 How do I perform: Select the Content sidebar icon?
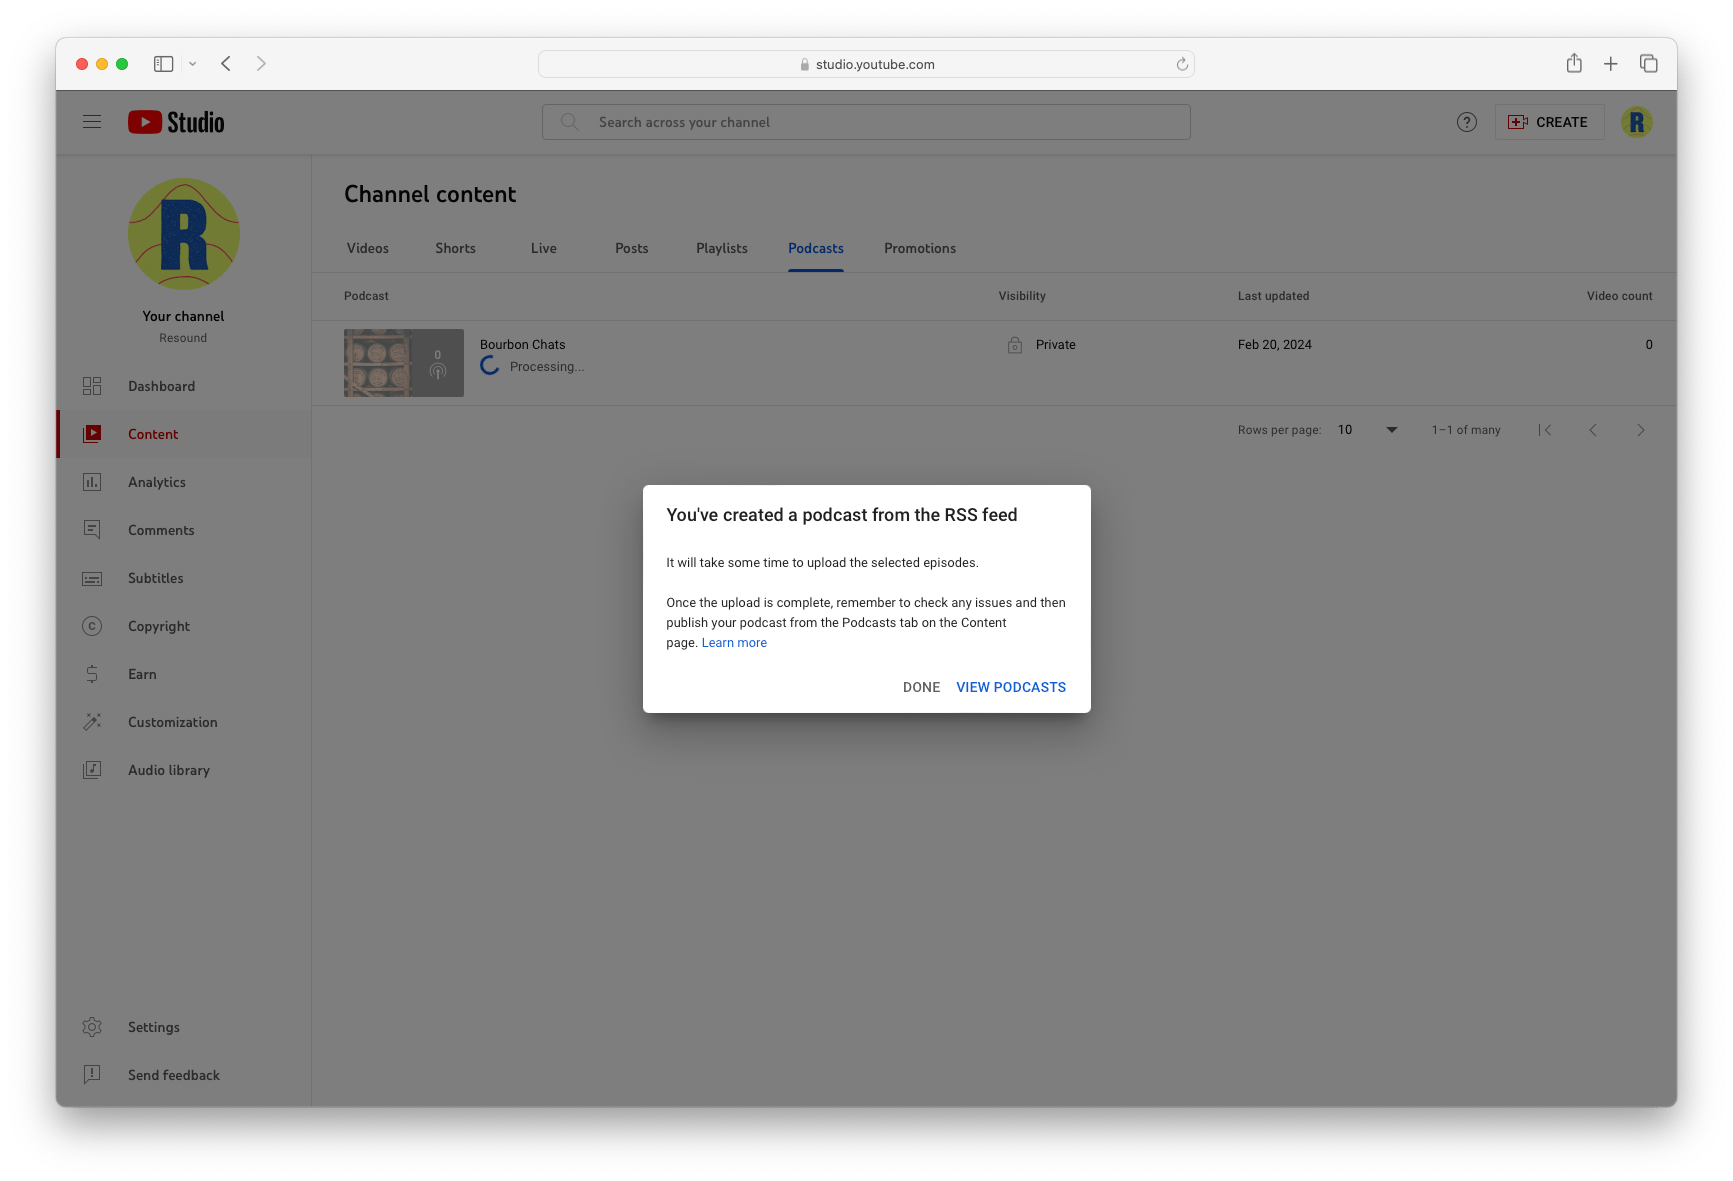tap(92, 434)
